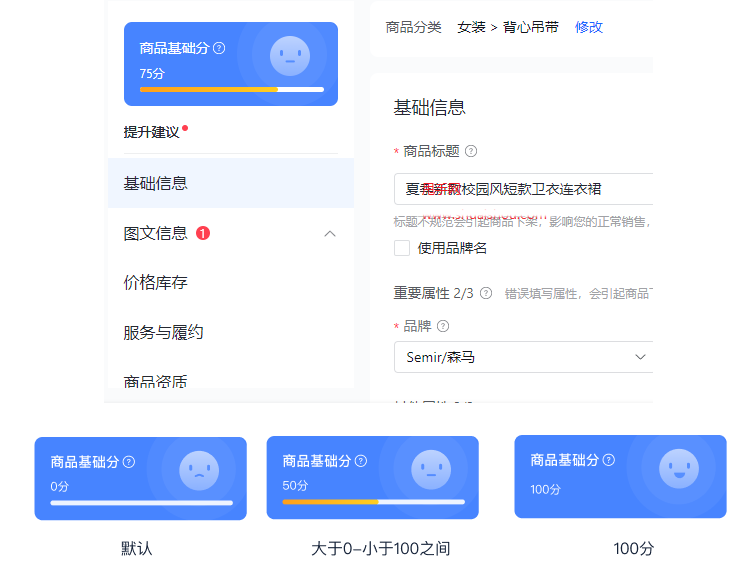Click the help icon in the 100分 score card
The width and height of the screenshot is (749, 571).
tap(609, 460)
